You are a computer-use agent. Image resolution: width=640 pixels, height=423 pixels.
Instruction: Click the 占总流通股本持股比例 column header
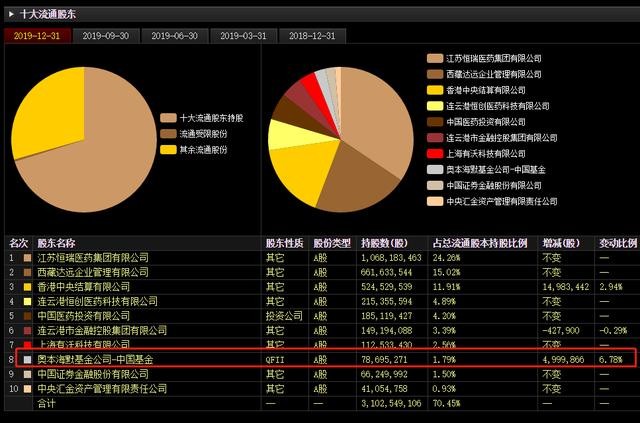point(480,243)
